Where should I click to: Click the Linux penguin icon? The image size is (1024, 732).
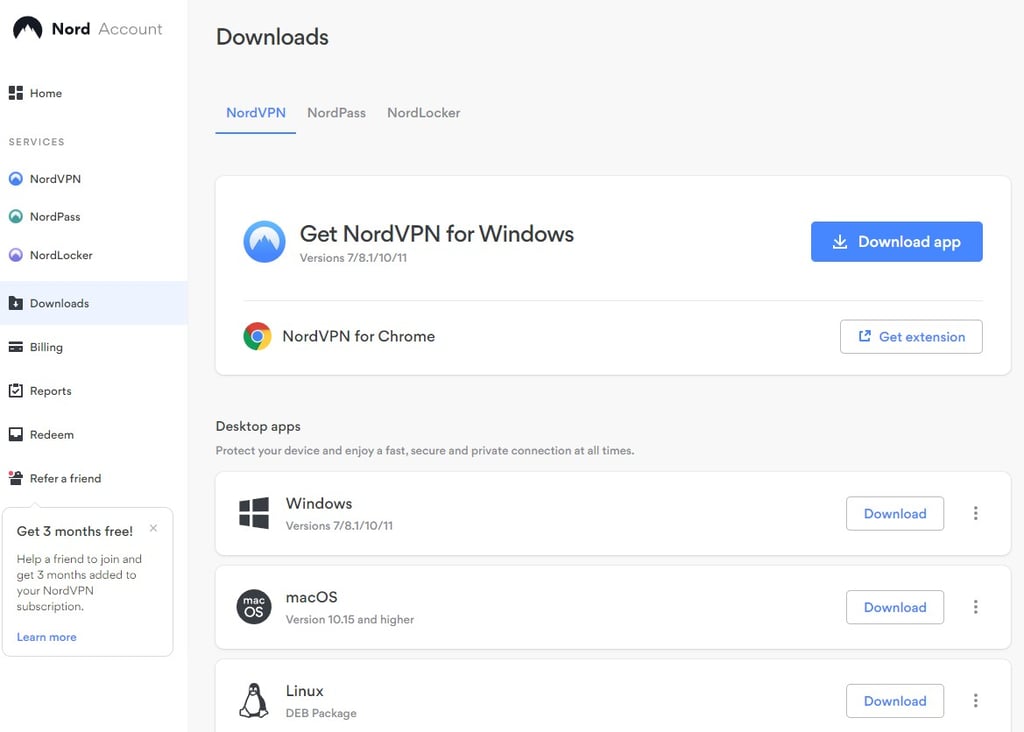tap(254, 701)
